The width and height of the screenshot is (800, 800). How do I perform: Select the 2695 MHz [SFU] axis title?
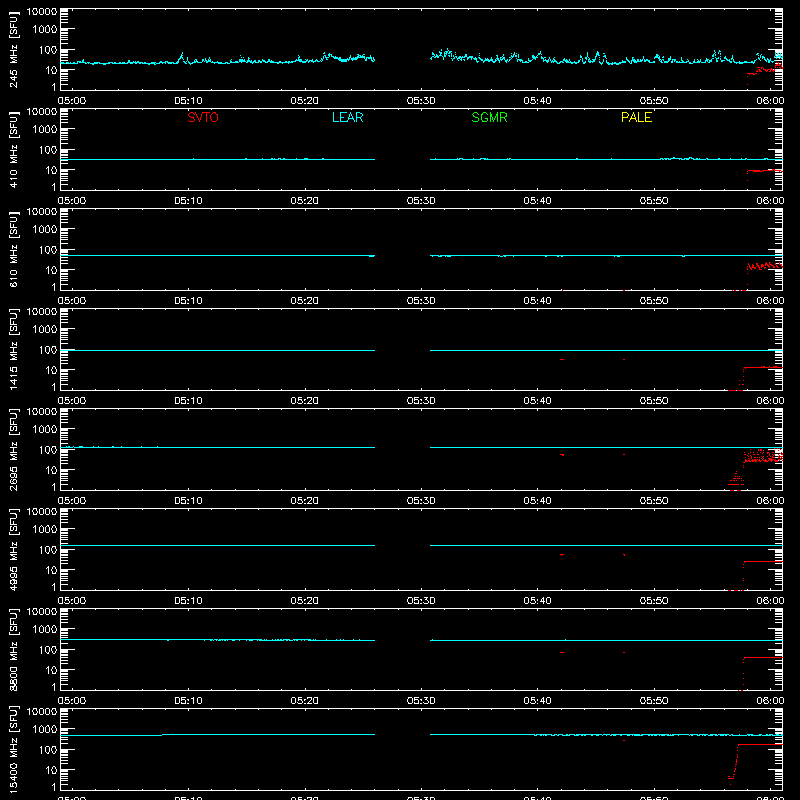14,450
